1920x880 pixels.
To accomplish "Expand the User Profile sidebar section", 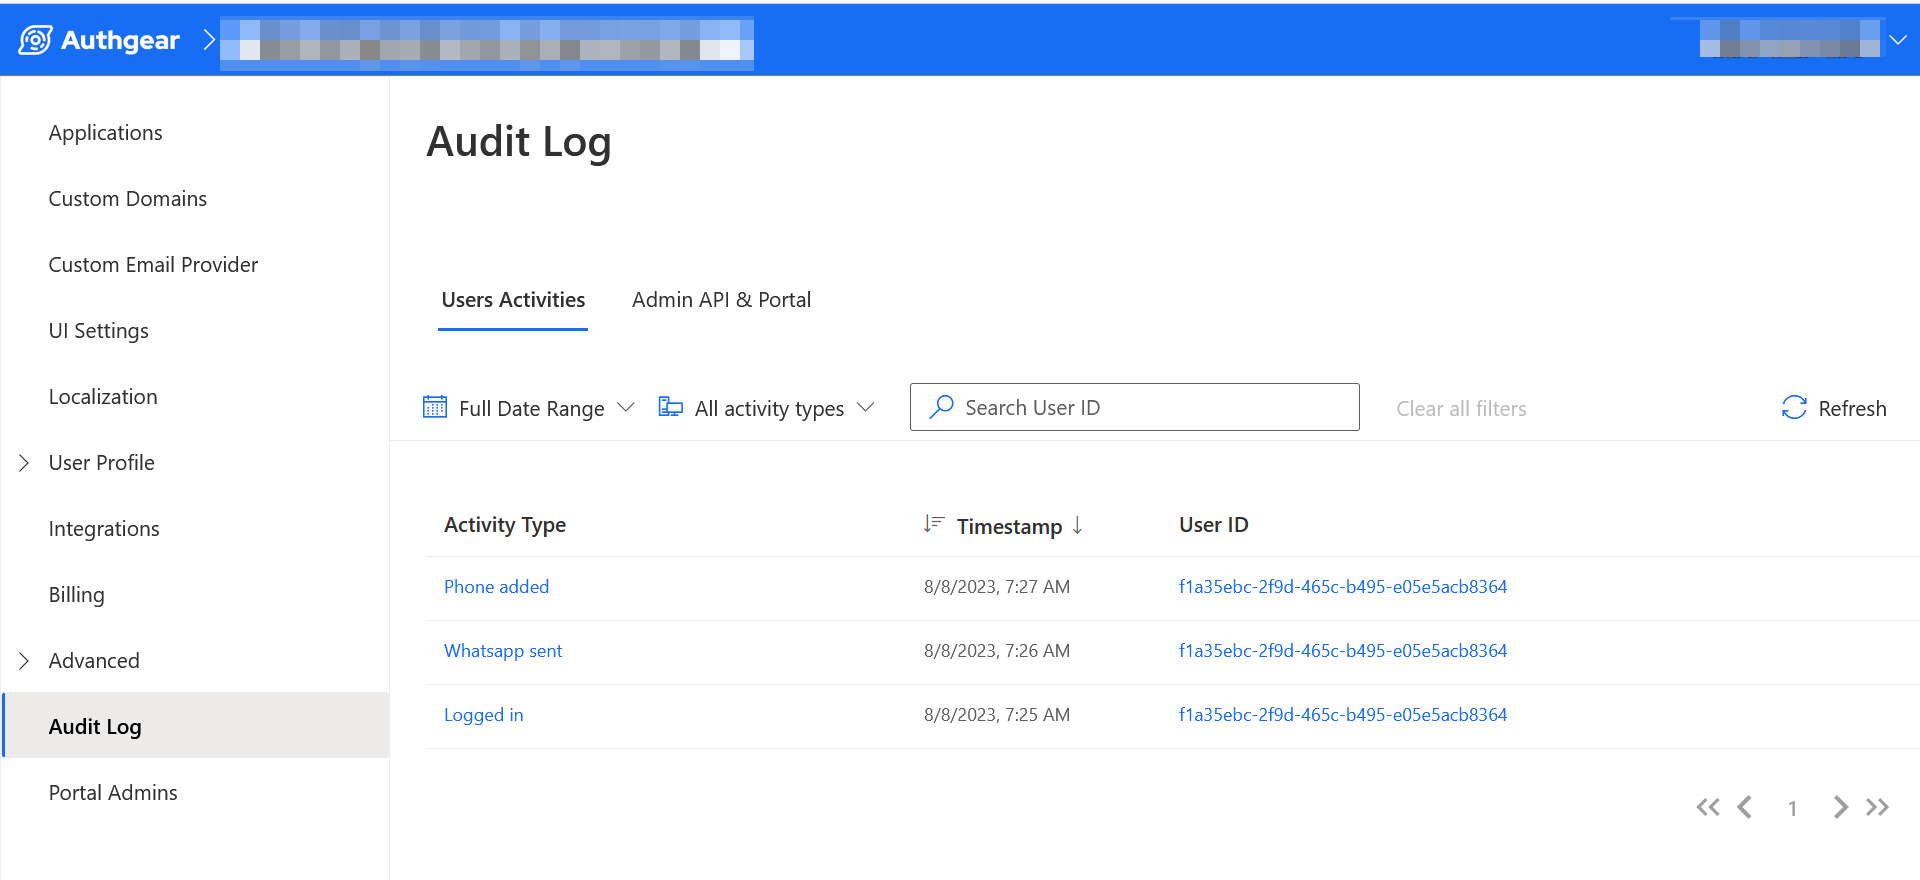I will coord(24,463).
